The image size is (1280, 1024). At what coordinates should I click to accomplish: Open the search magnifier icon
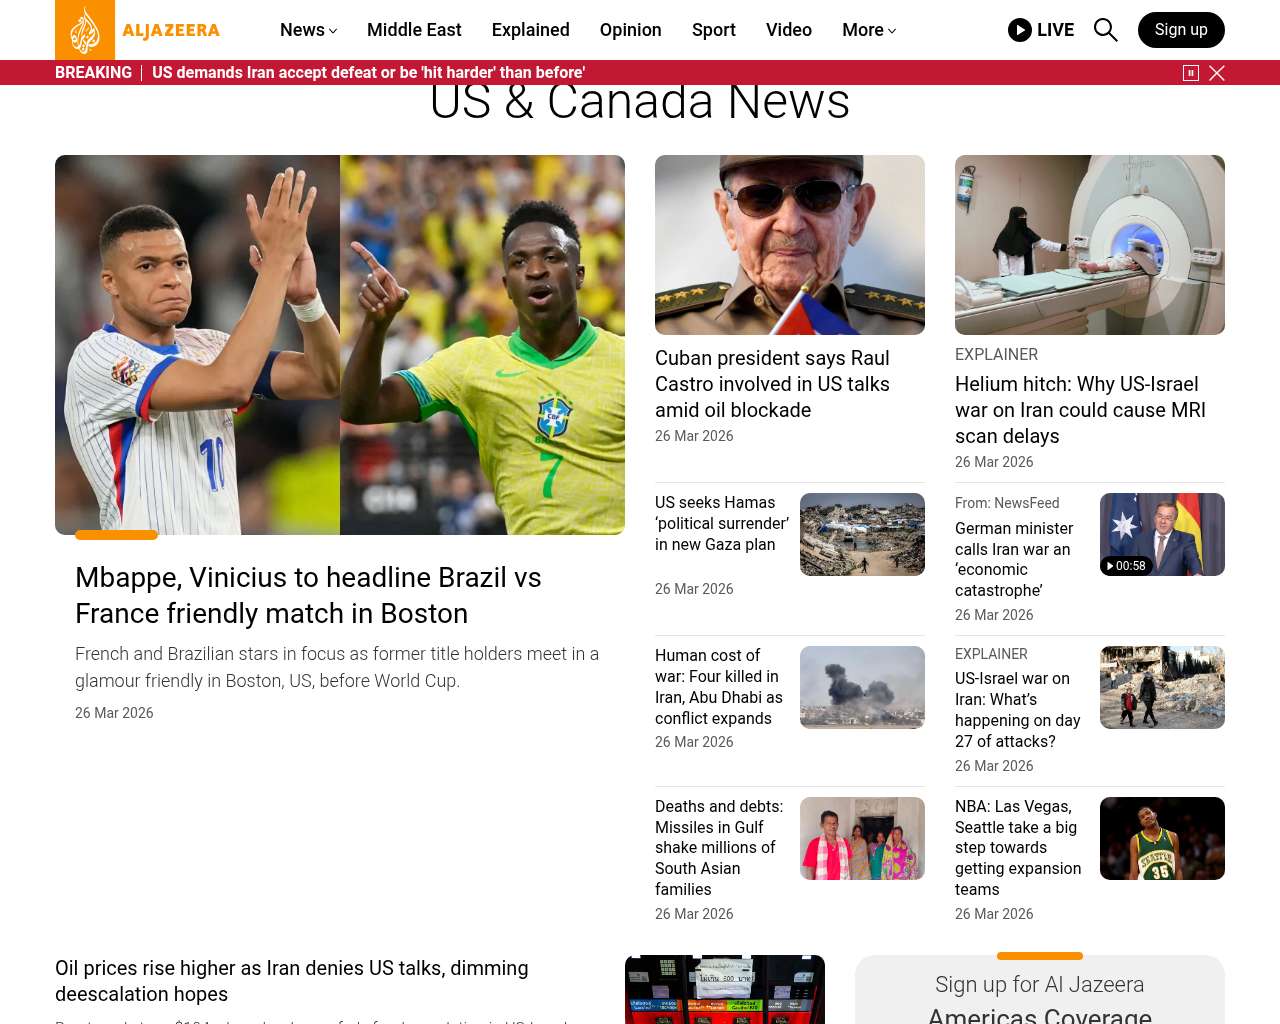pos(1105,30)
